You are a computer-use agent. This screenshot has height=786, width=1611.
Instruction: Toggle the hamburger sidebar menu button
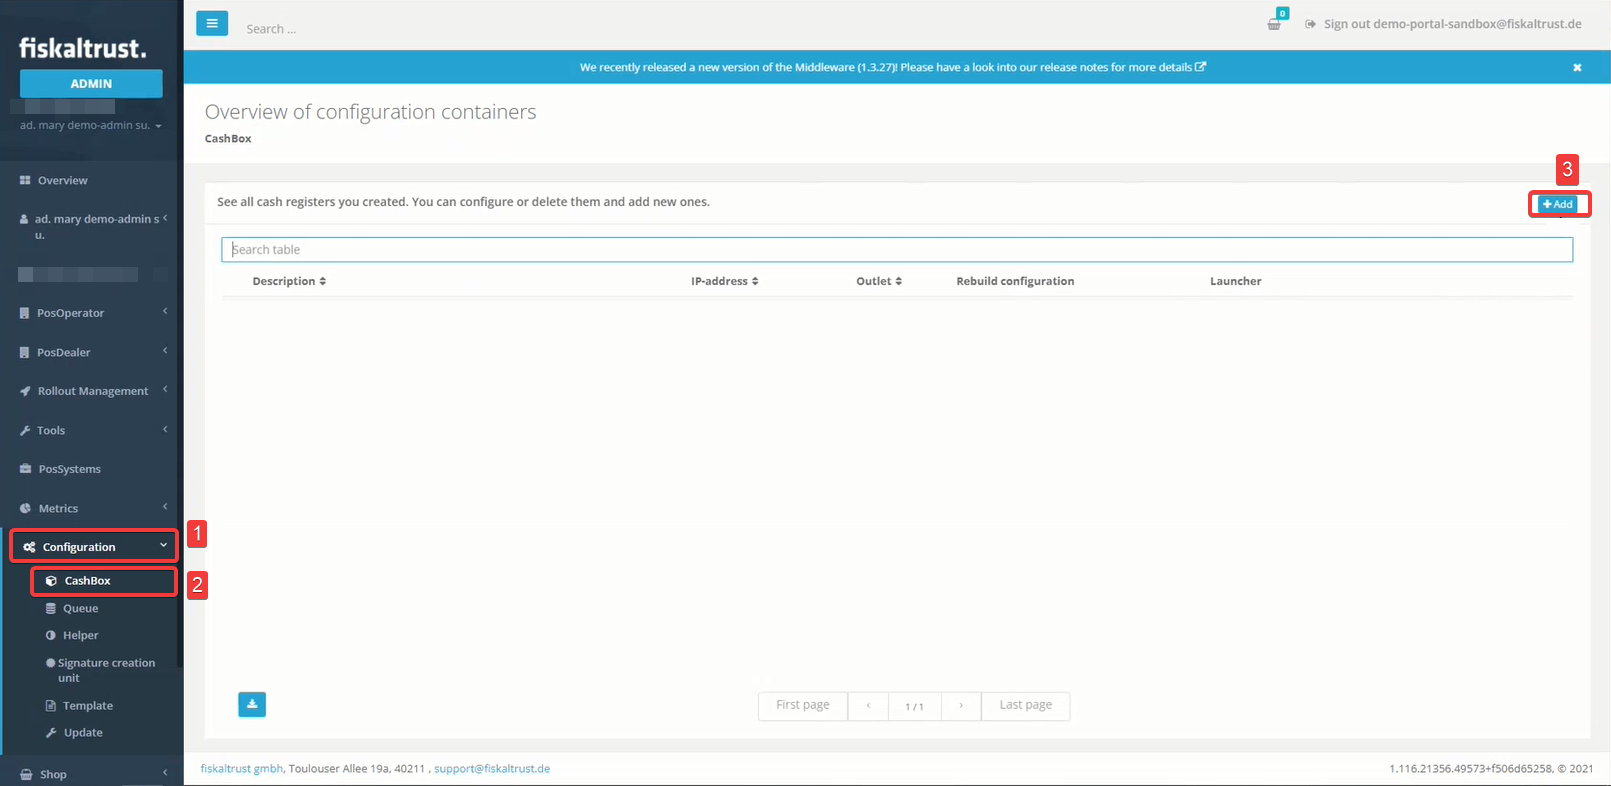coord(212,23)
